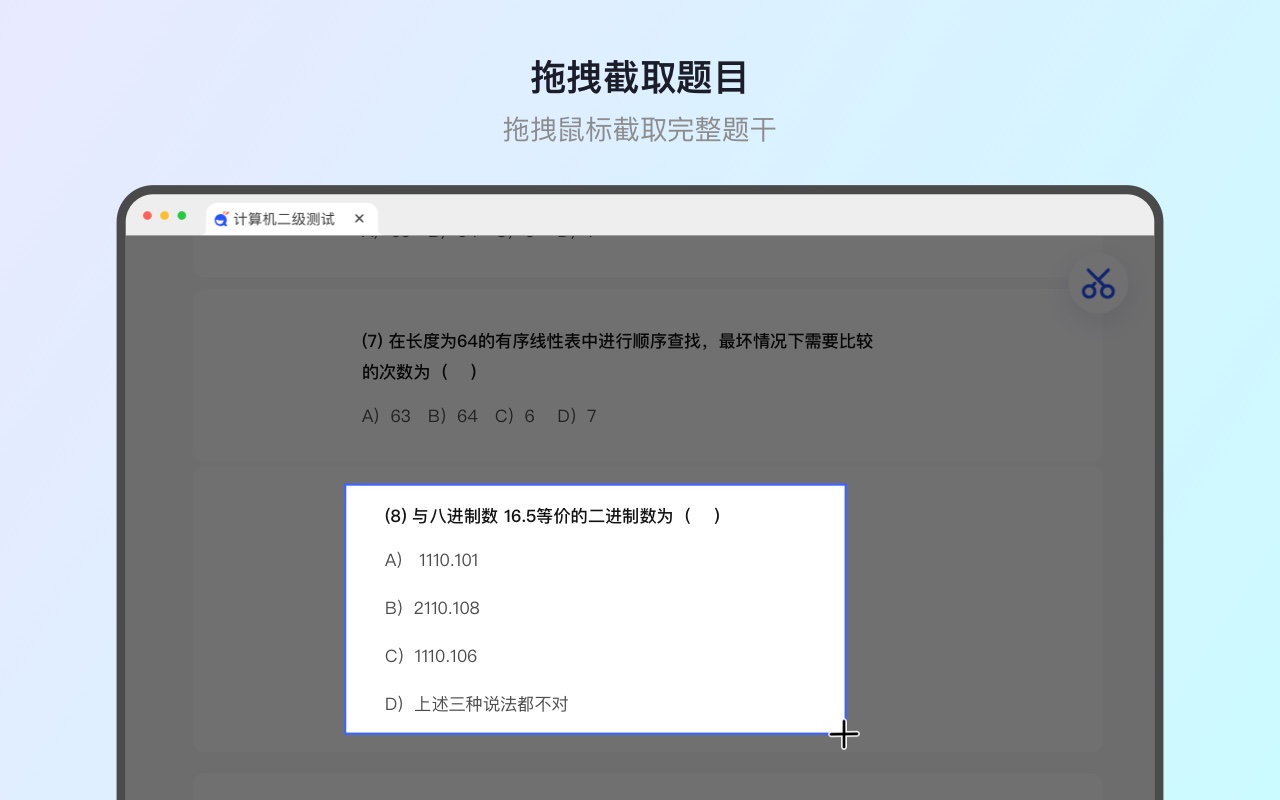Select answer B) 2110.108
The image size is (1280, 800).
point(432,608)
